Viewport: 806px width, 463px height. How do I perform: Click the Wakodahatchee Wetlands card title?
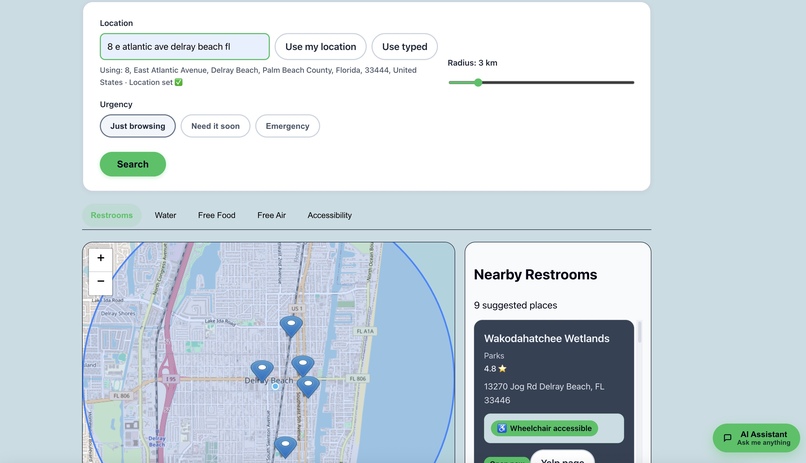click(546, 339)
